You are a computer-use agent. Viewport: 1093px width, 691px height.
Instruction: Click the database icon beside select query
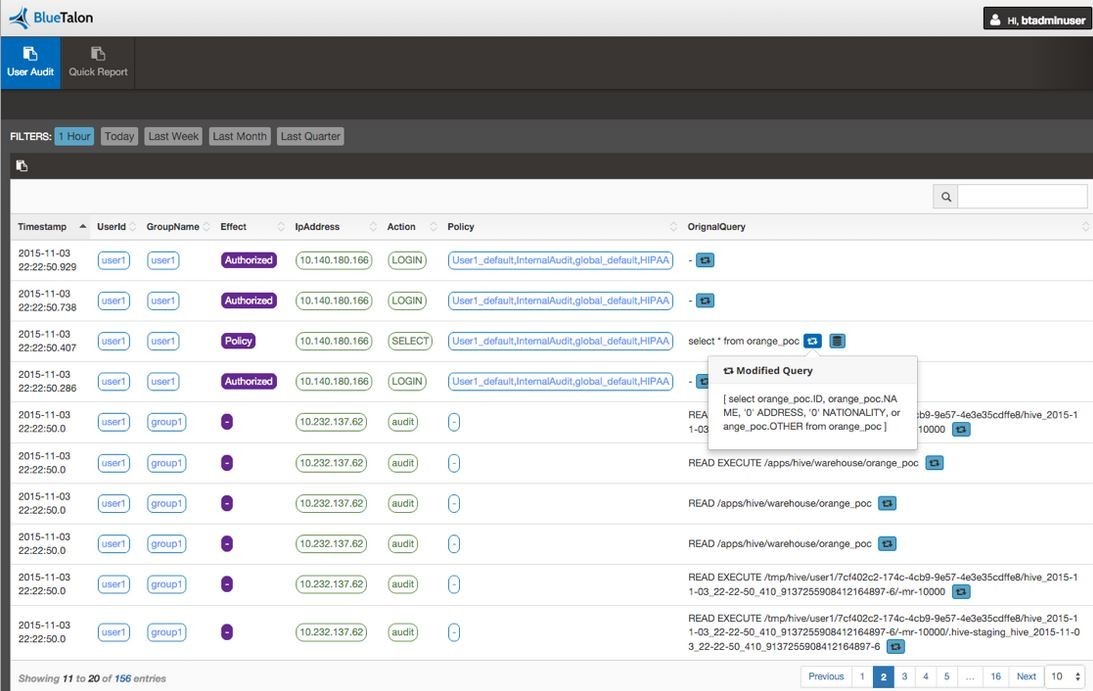click(837, 341)
